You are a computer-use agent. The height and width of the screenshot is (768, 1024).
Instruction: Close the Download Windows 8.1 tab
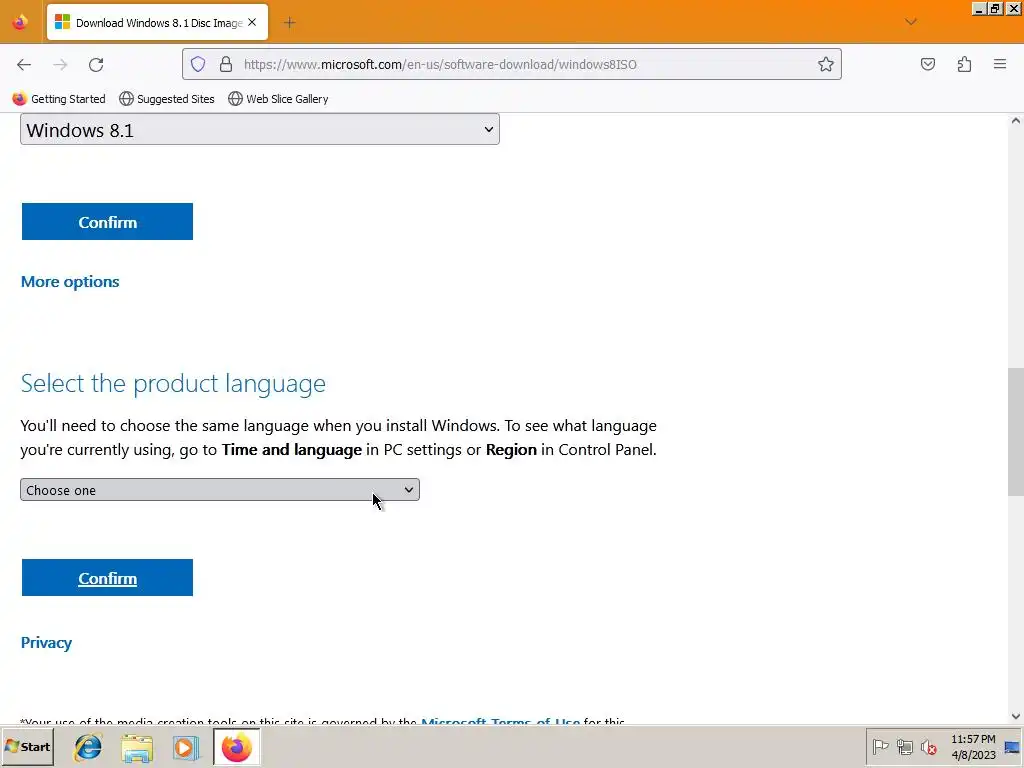point(252,22)
